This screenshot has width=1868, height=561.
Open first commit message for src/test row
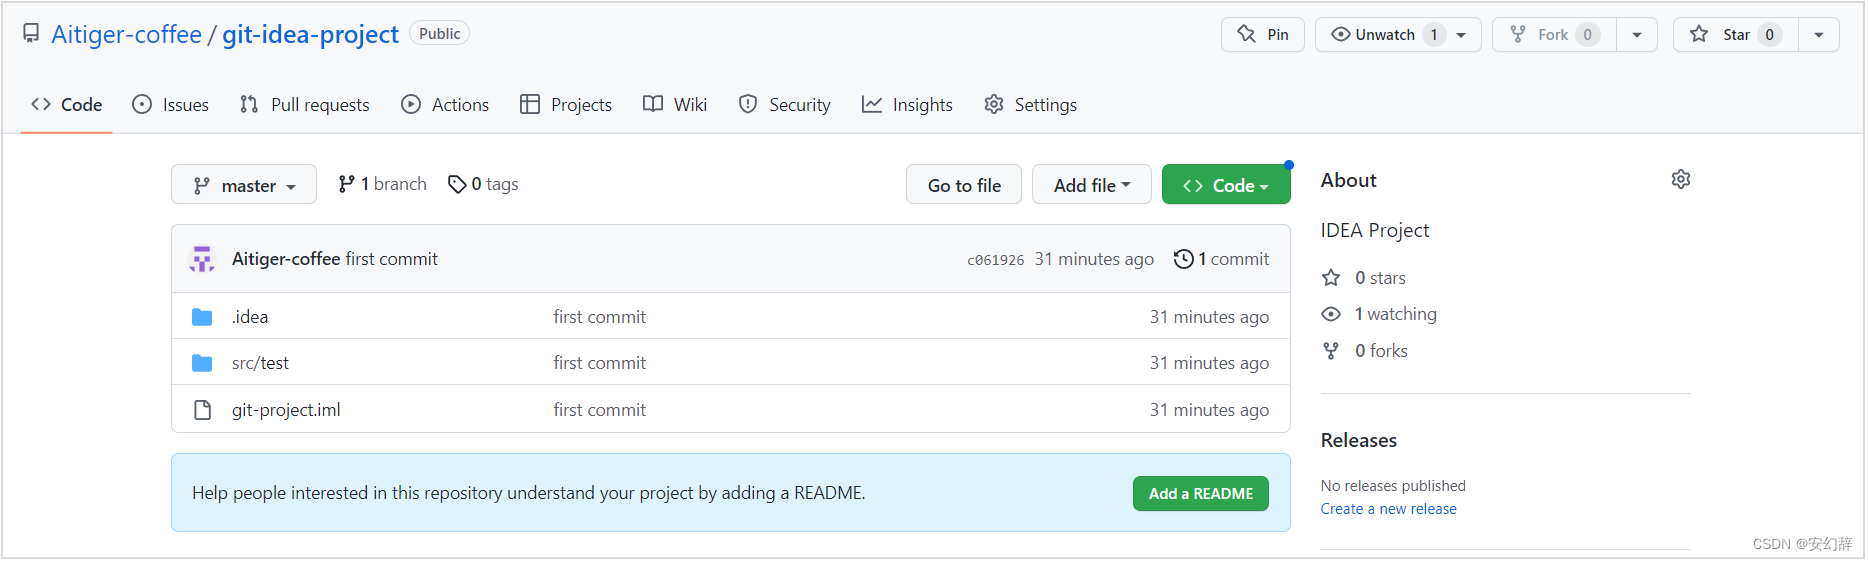(x=600, y=363)
